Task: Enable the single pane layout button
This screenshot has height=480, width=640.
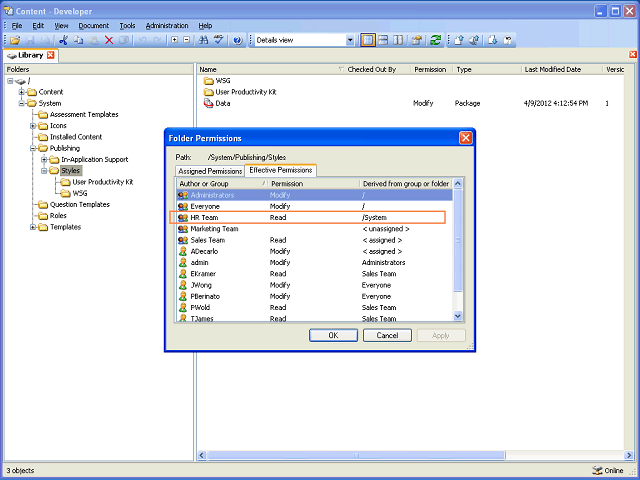Action: click(x=368, y=40)
